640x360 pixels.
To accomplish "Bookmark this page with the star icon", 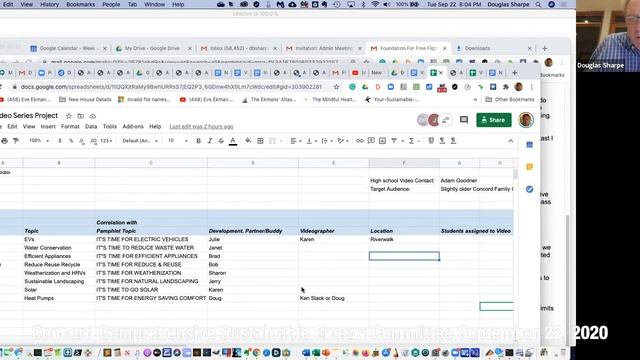I will [x=336, y=87].
